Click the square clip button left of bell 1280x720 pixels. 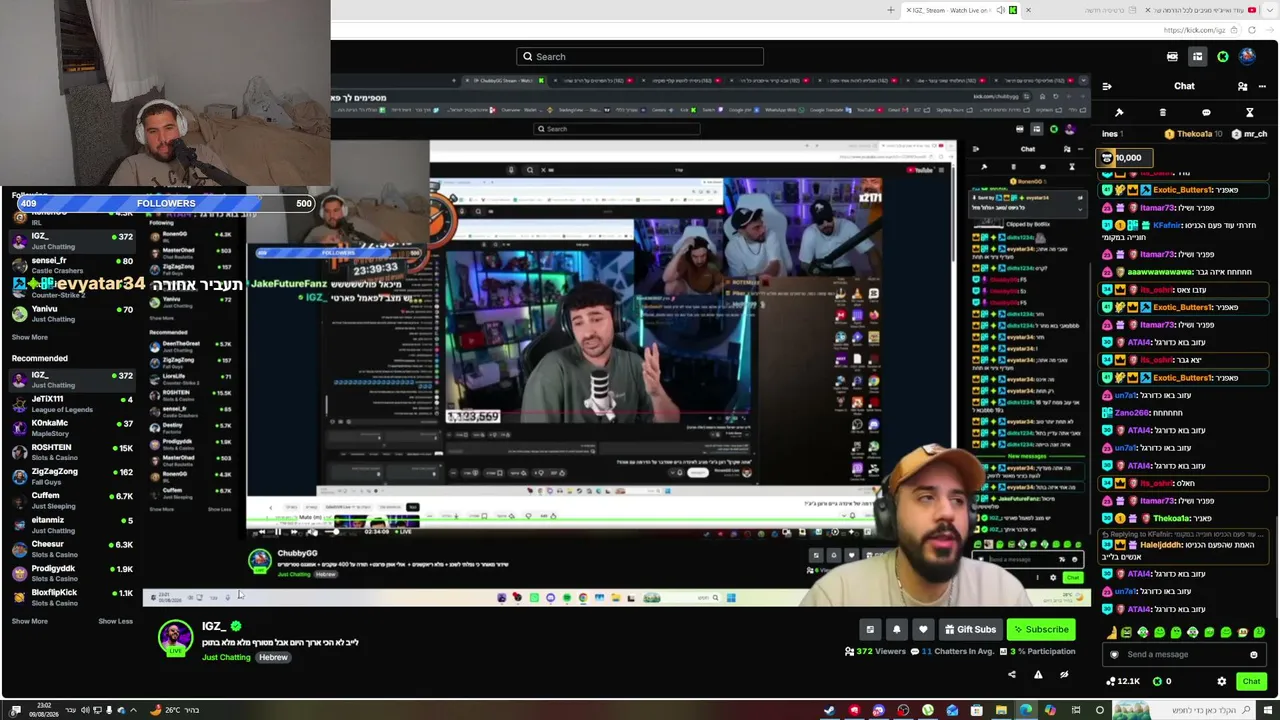click(x=870, y=629)
